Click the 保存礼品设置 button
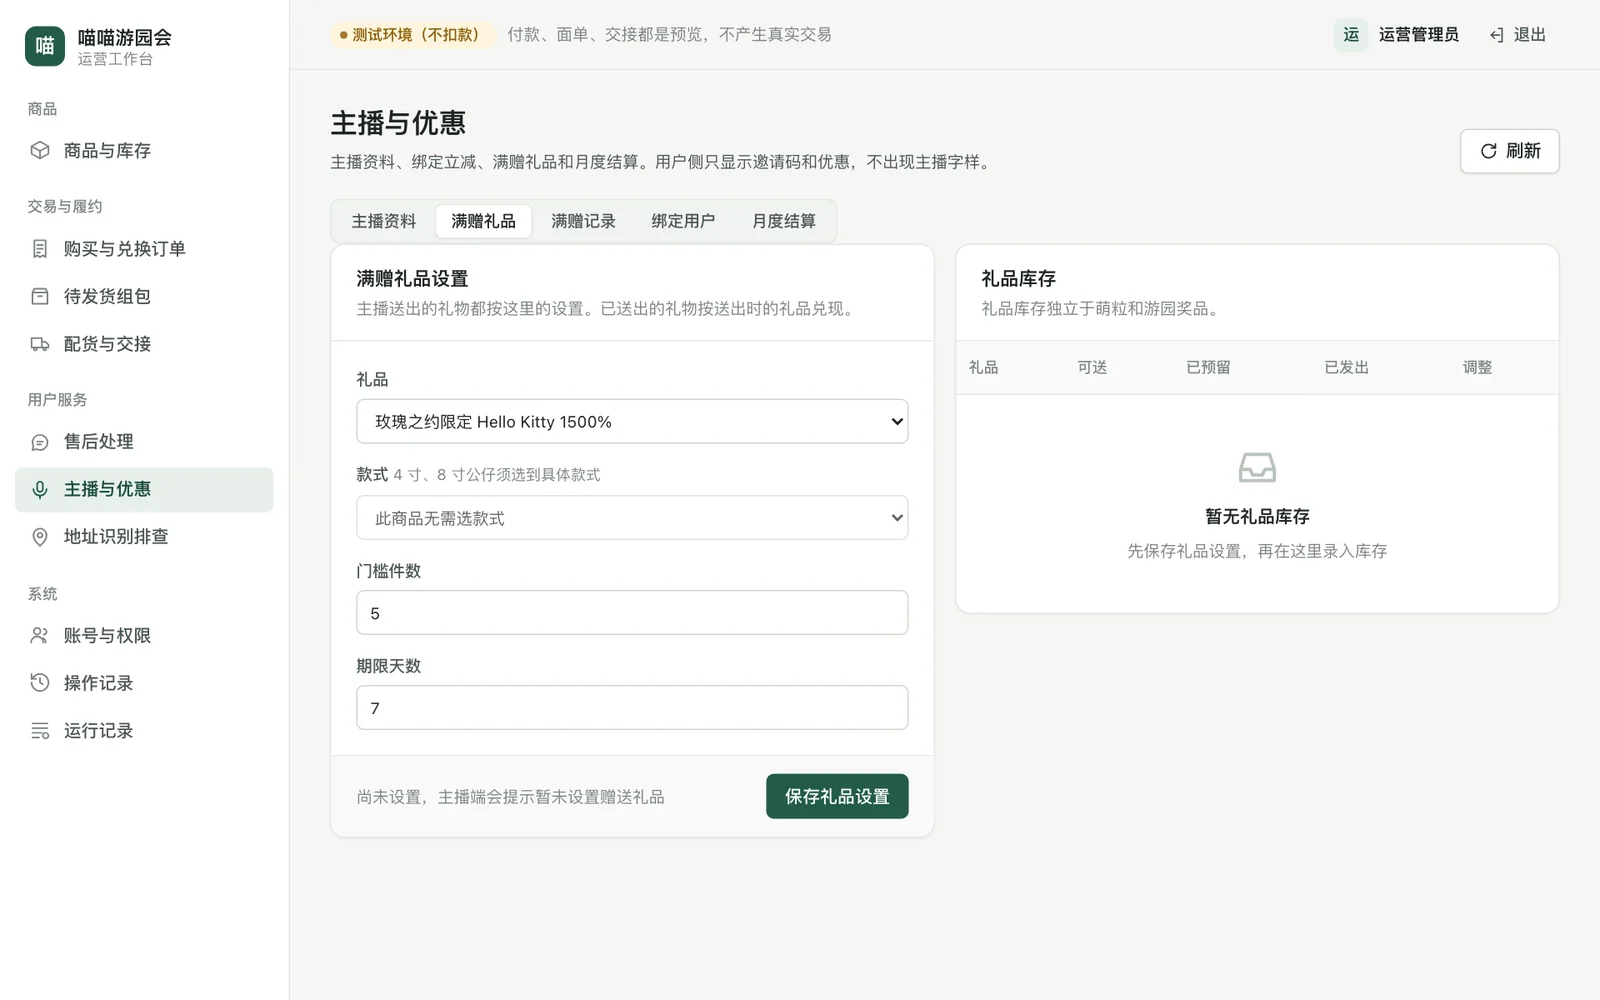The height and width of the screenshot is (1000, 1600). [x=837, y=796]
